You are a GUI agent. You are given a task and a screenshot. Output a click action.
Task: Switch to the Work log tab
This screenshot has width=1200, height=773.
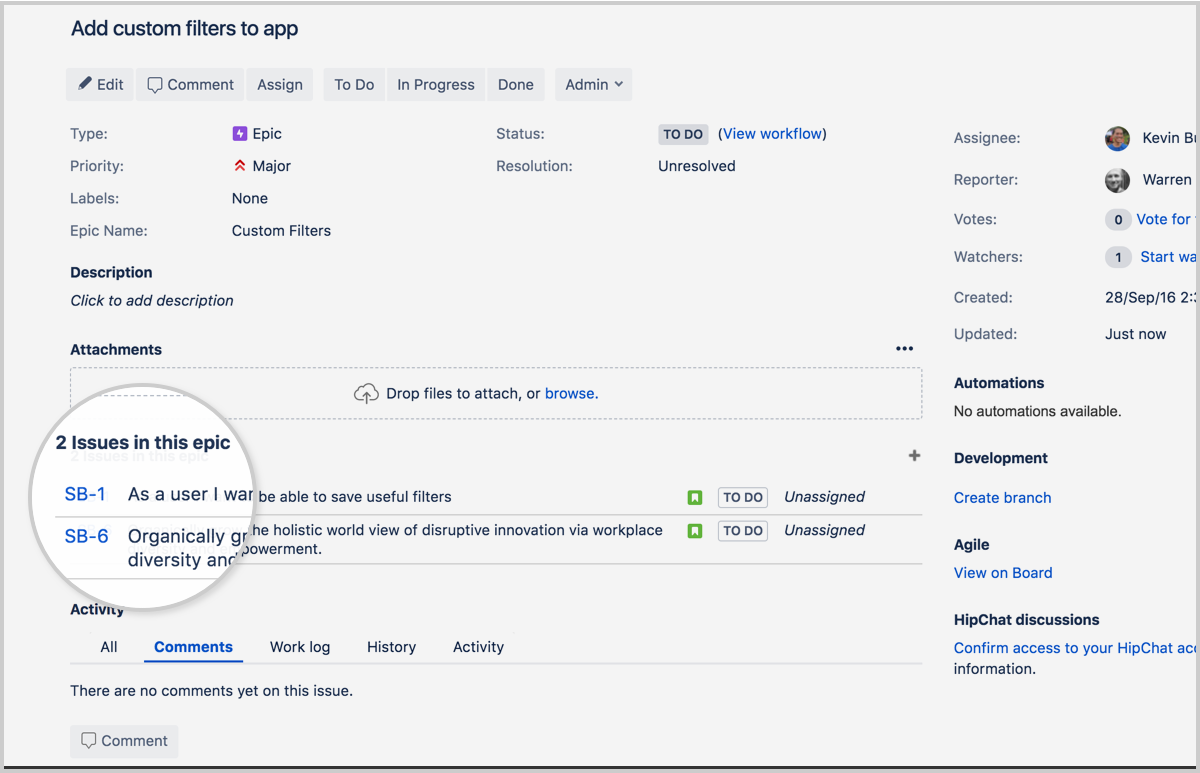300,647
